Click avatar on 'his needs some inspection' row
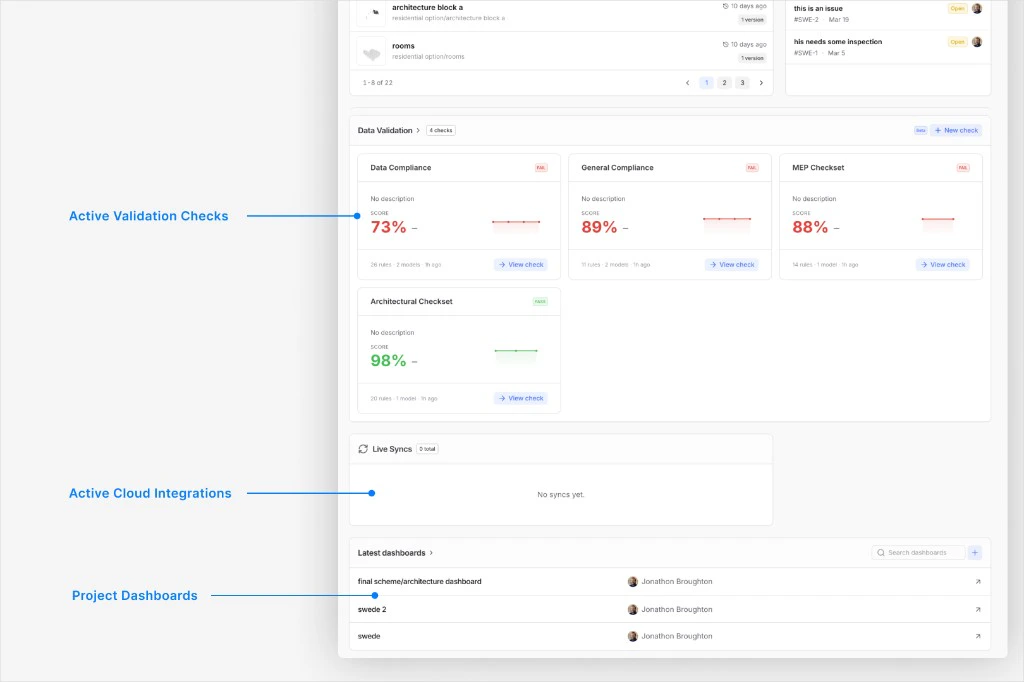 (x=977, y=42)
